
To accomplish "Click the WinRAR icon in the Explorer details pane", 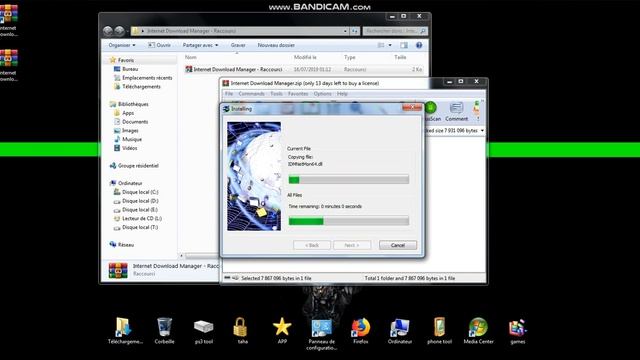I will click(x=118, y=270).
